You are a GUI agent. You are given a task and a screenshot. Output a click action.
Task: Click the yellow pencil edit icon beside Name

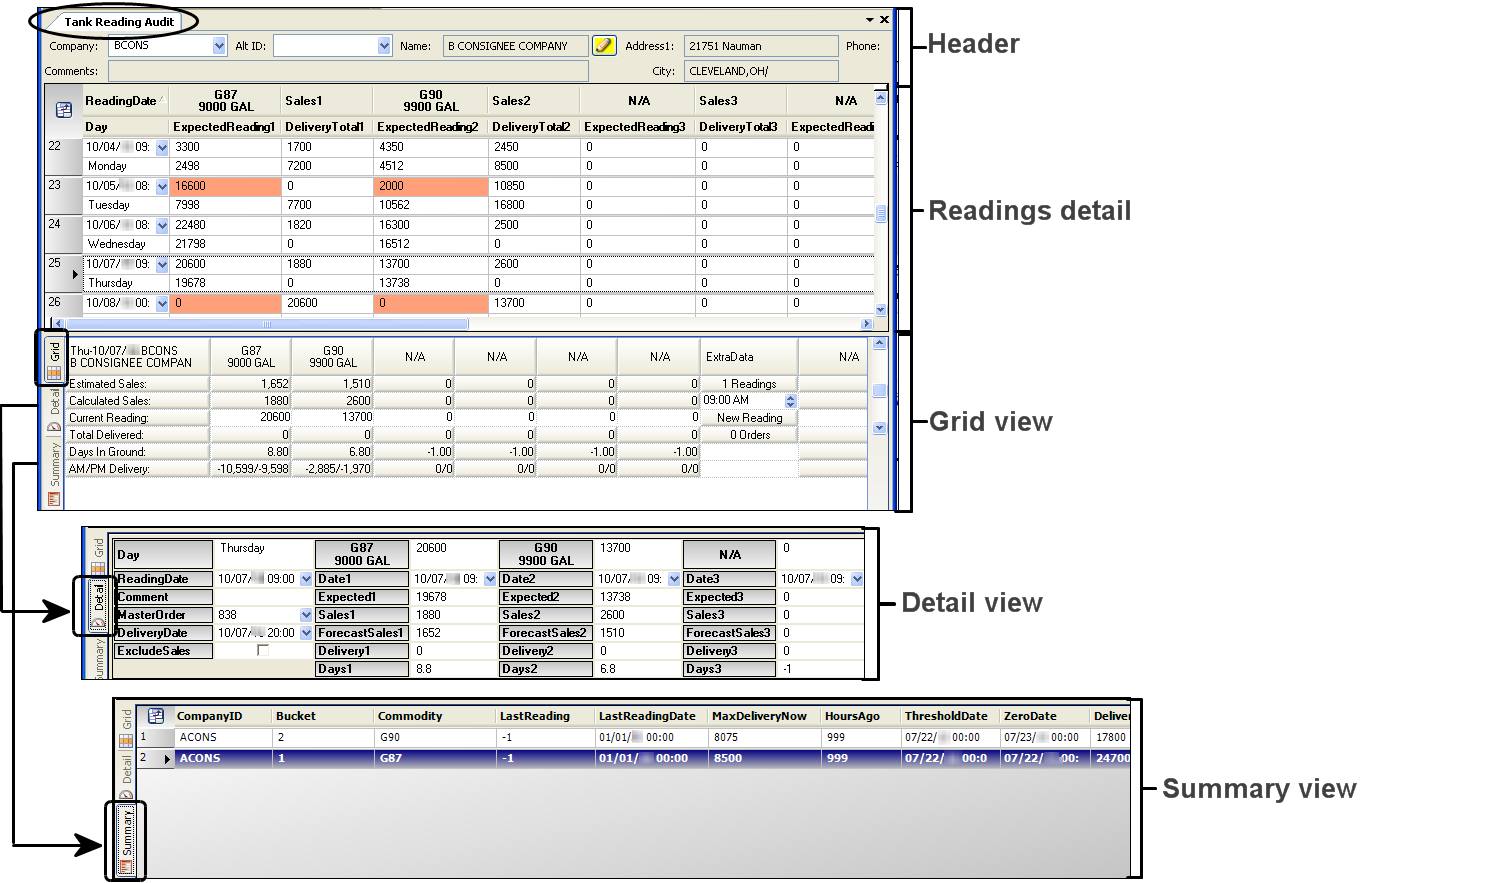pyautogui.click(x=604, y=45)
